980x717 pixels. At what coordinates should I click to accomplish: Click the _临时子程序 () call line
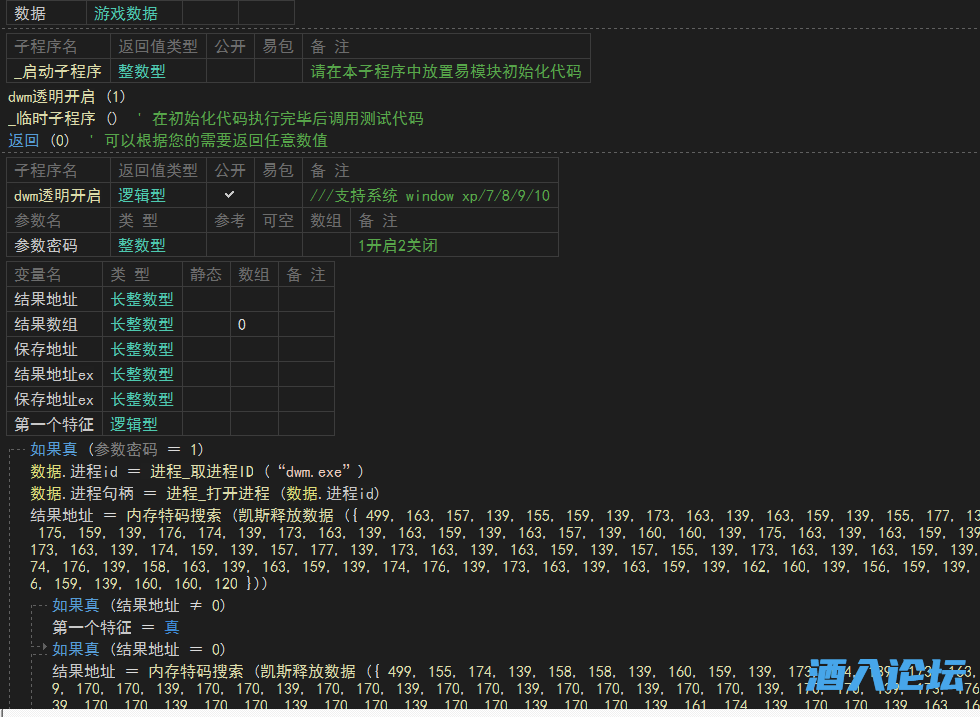tap(62, 119)
